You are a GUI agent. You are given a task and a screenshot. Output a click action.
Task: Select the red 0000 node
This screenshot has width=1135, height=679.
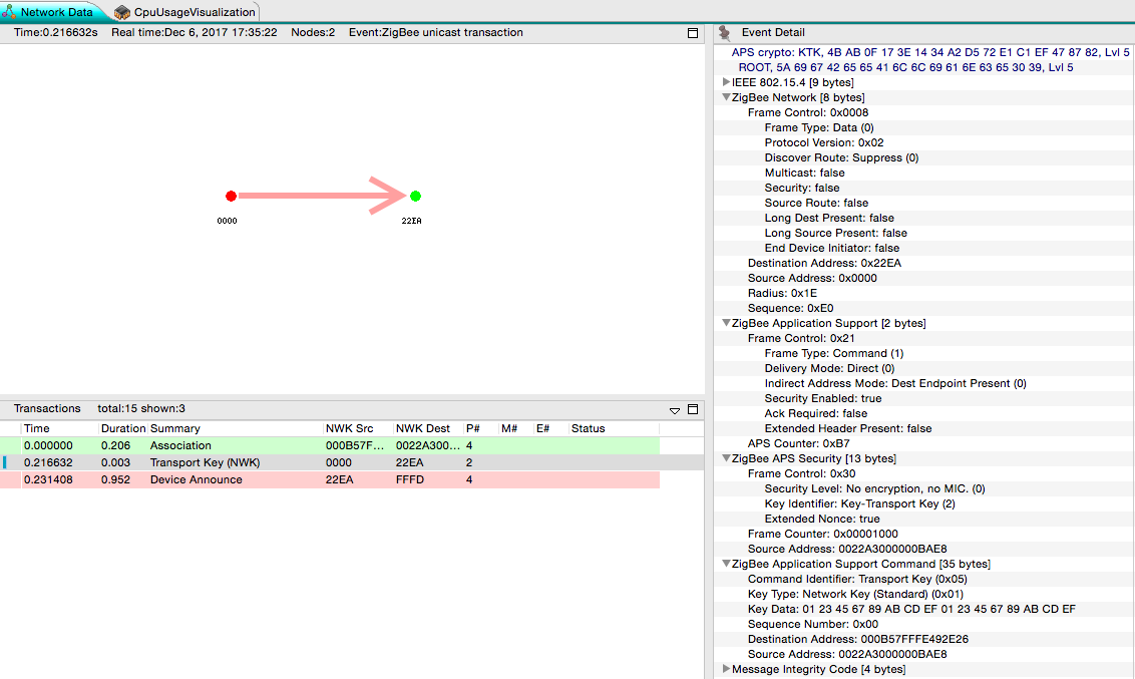pyautogui.click(x=230, y=196)
